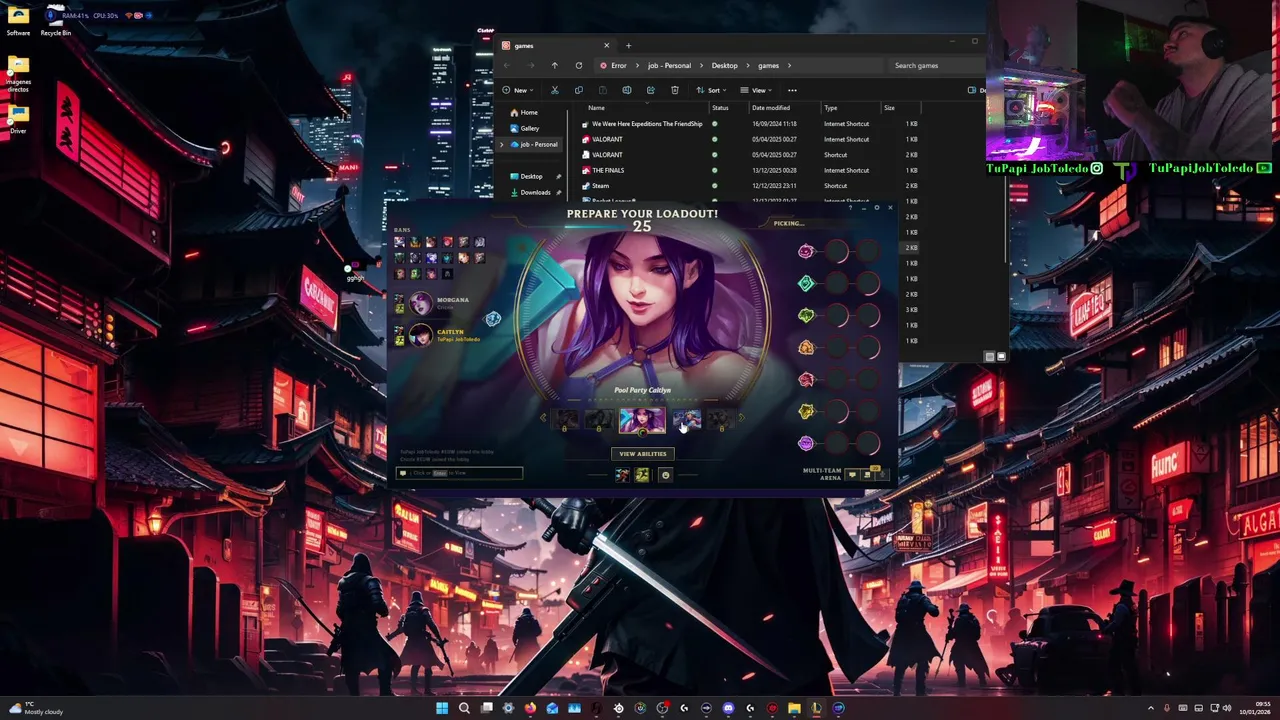Click the copy icon in File Explorer toolbar
Screen dimensions: 1280x720
[579, 90]
